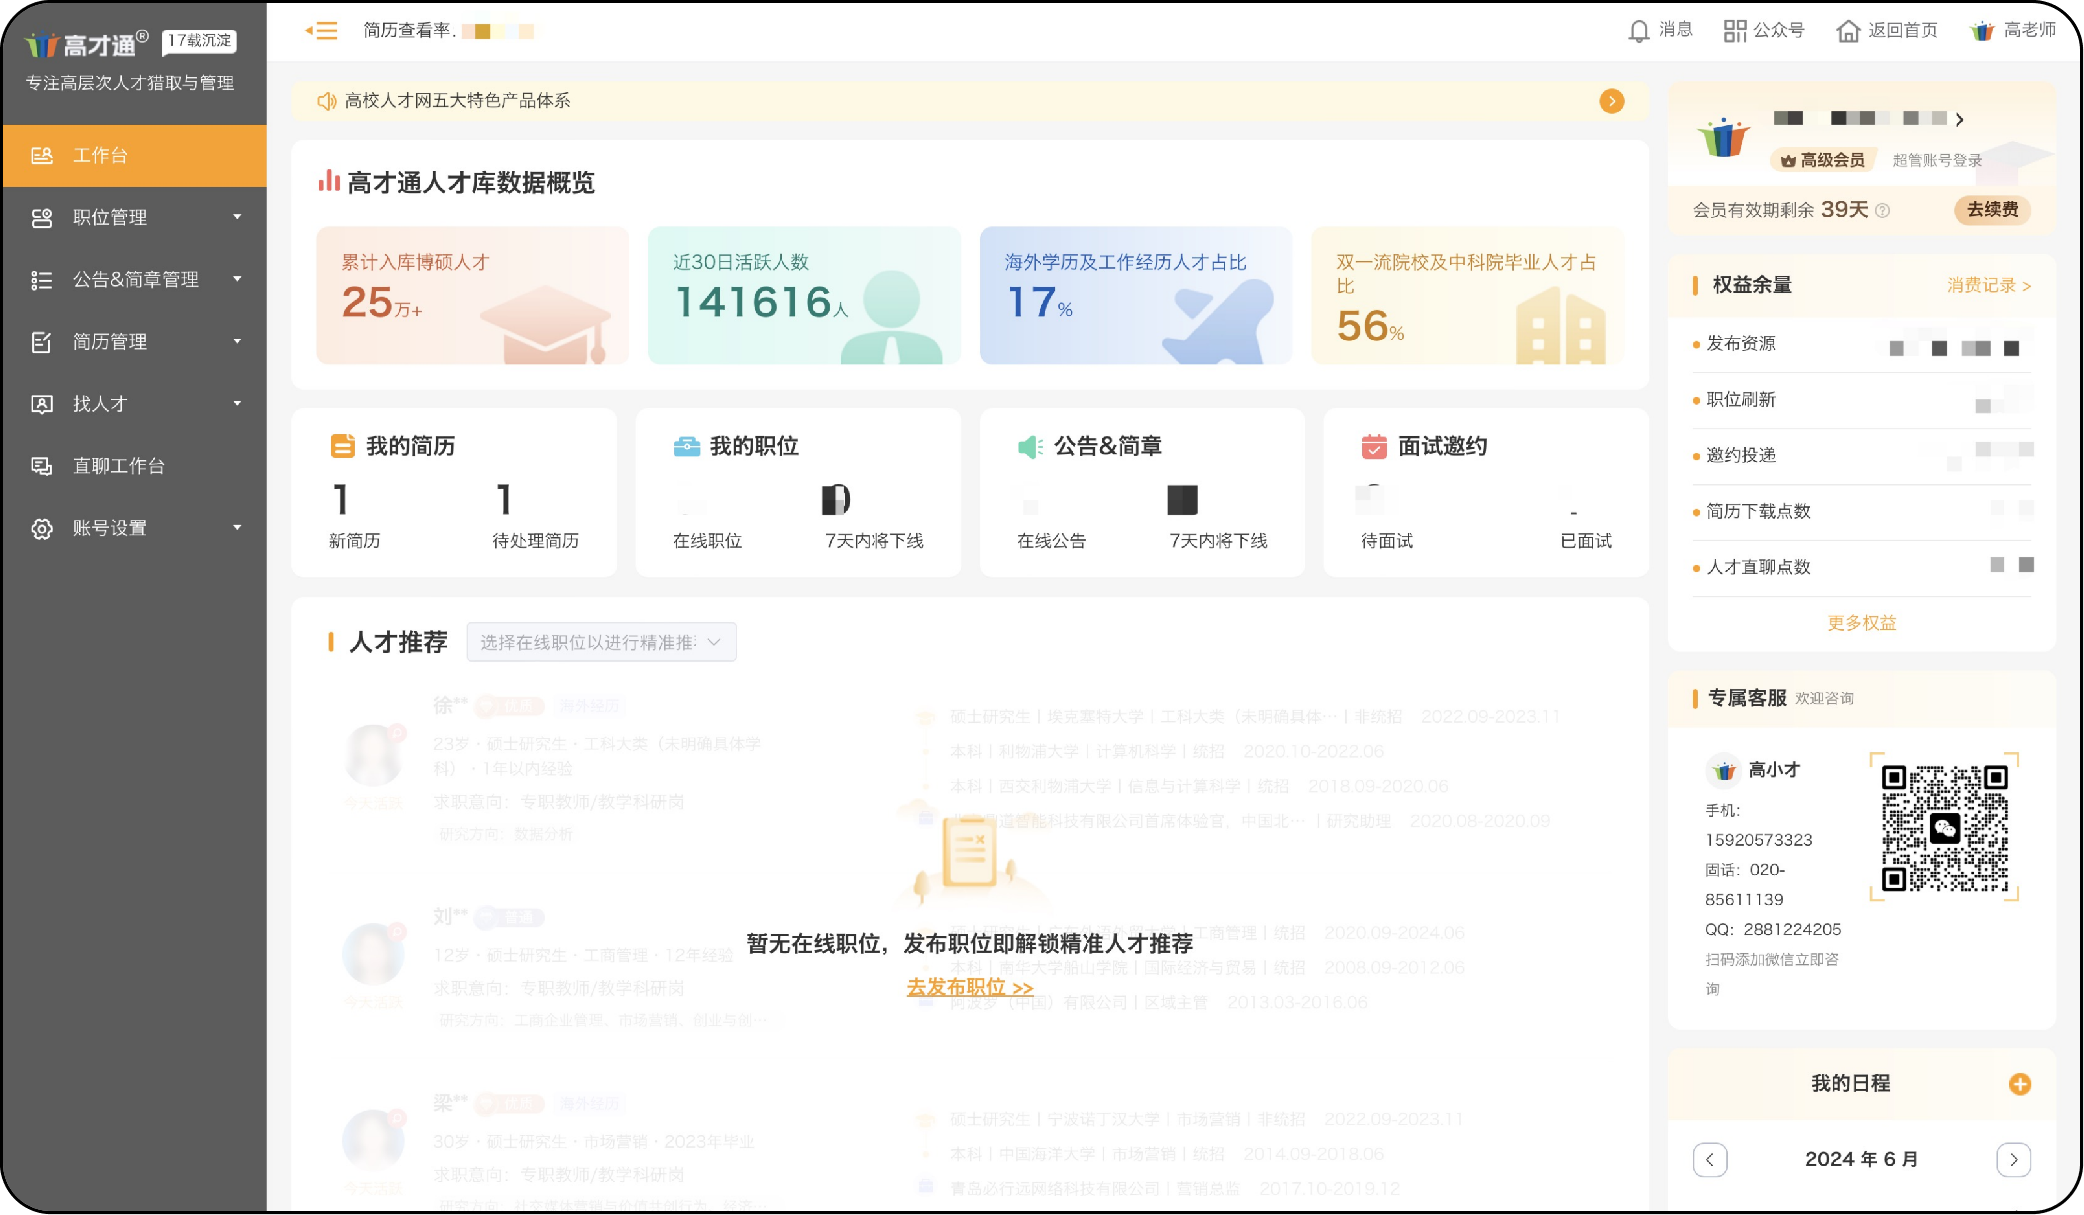The width and height of the screenshot is (2084, 1215).
Task: Click the 我的职位 briefcase icon
Action: tap(687, 446)
